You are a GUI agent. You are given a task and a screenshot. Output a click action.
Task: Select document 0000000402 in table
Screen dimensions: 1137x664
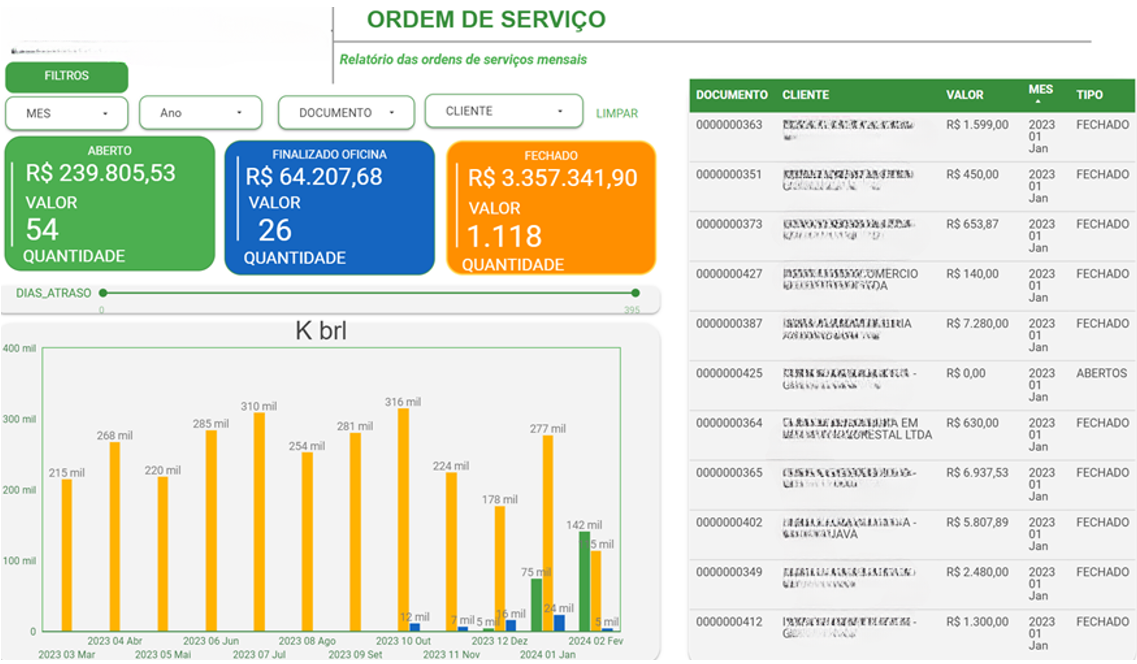pyautogui.click(x=729, y=523)
